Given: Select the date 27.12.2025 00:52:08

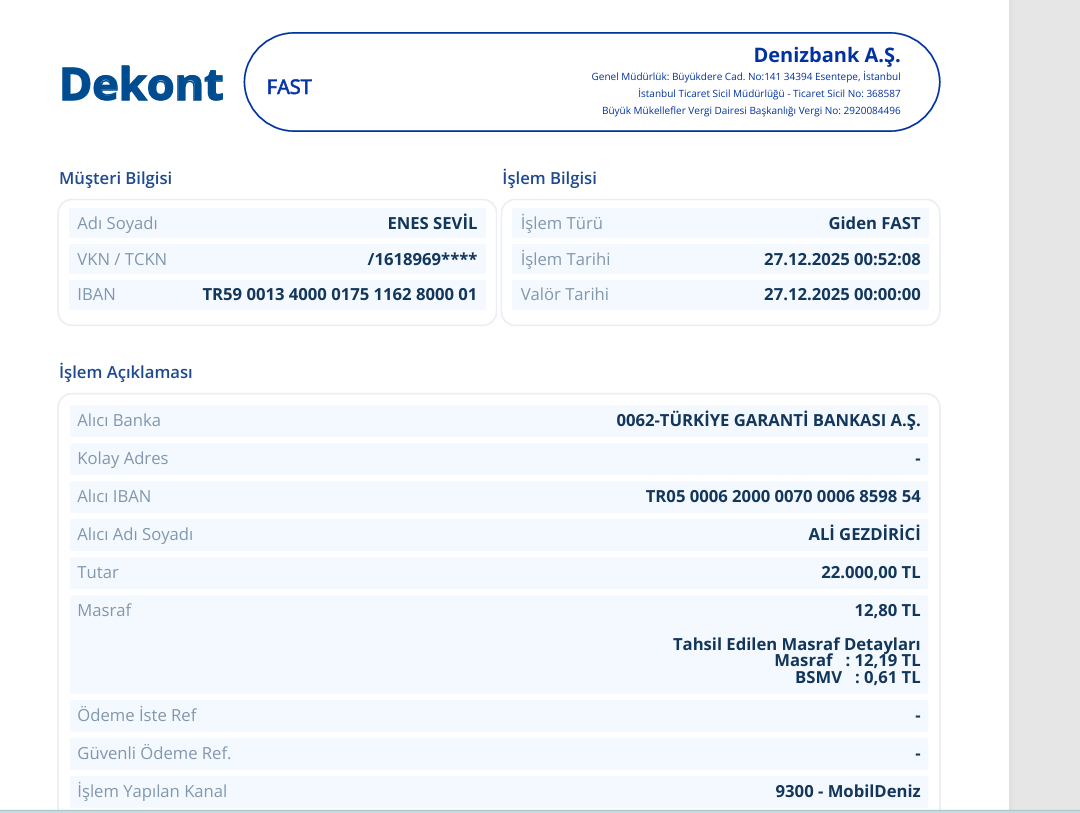Looking at the screenshot, I should coord(842,259).
